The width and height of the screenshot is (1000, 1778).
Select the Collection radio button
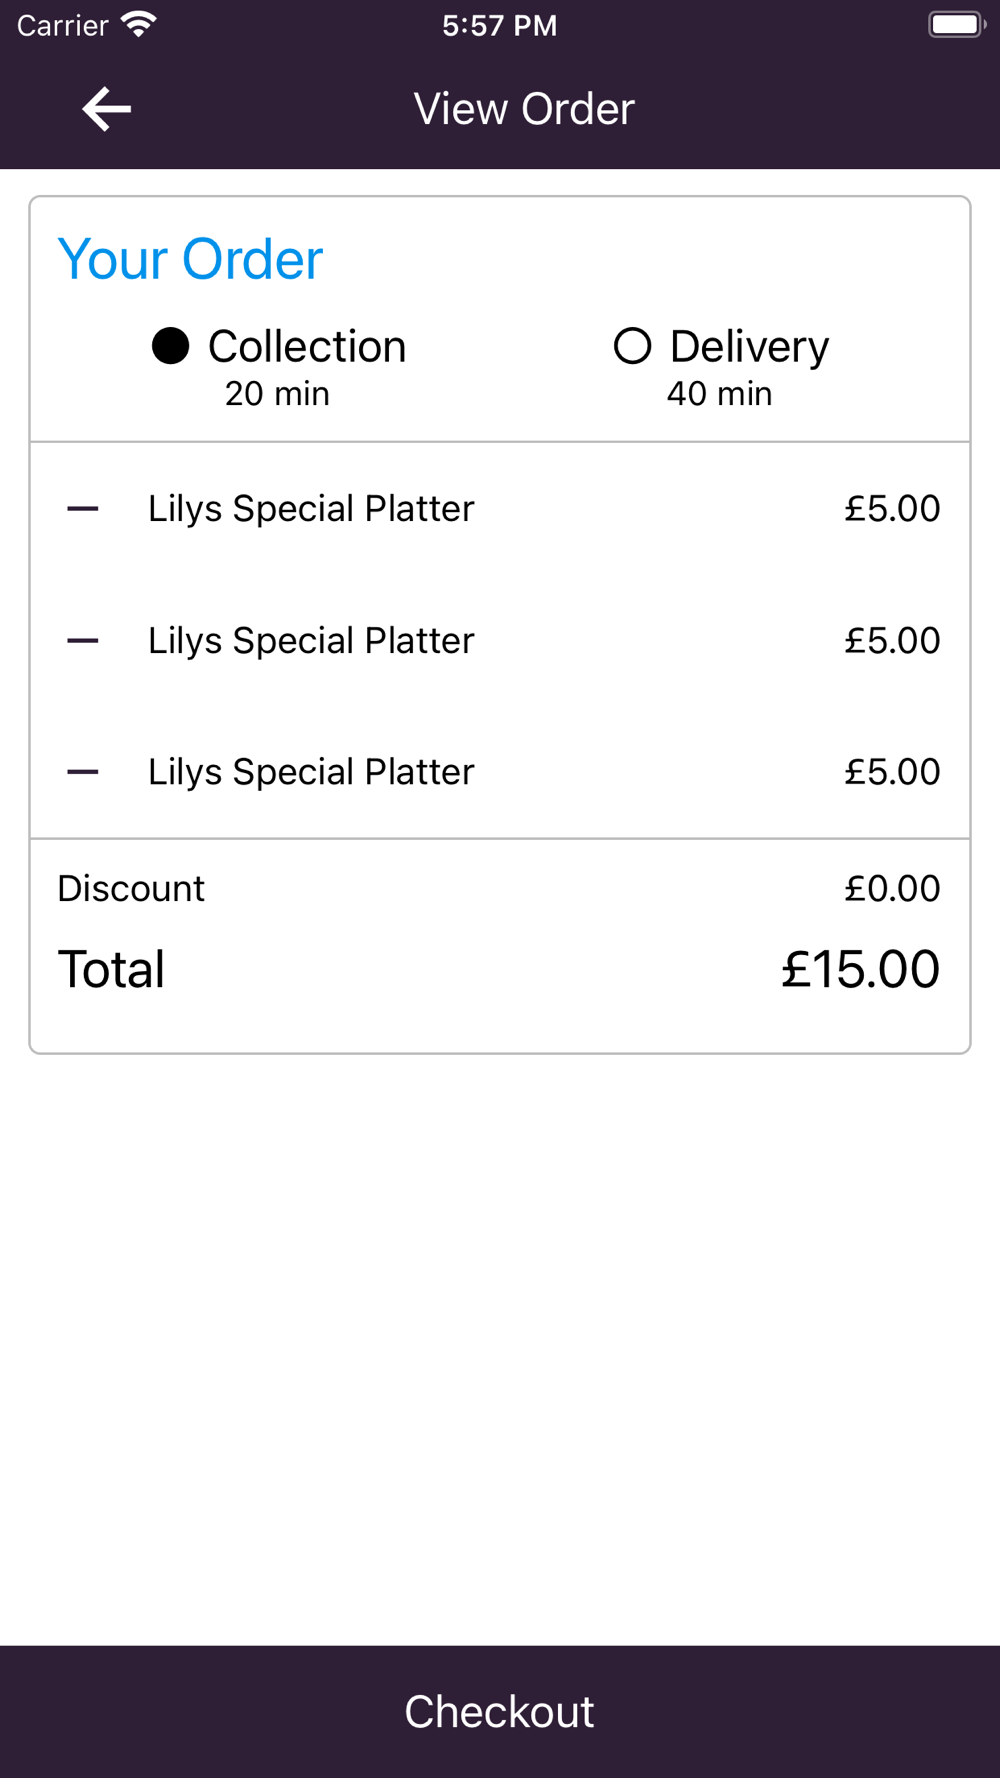(171, 346)
